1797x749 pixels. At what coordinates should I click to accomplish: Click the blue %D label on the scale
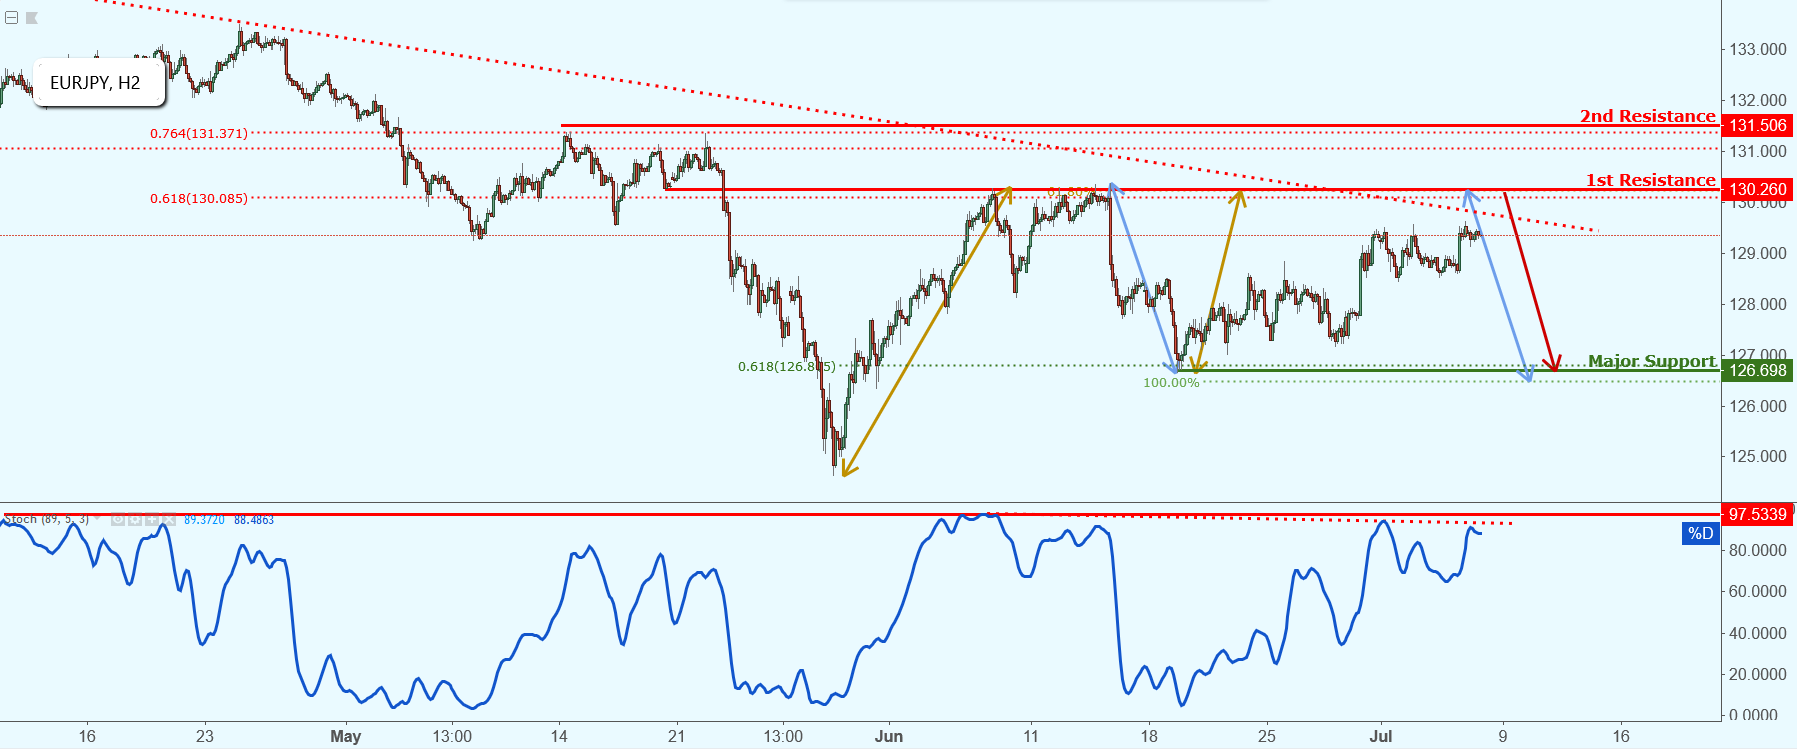[1700, 533]
